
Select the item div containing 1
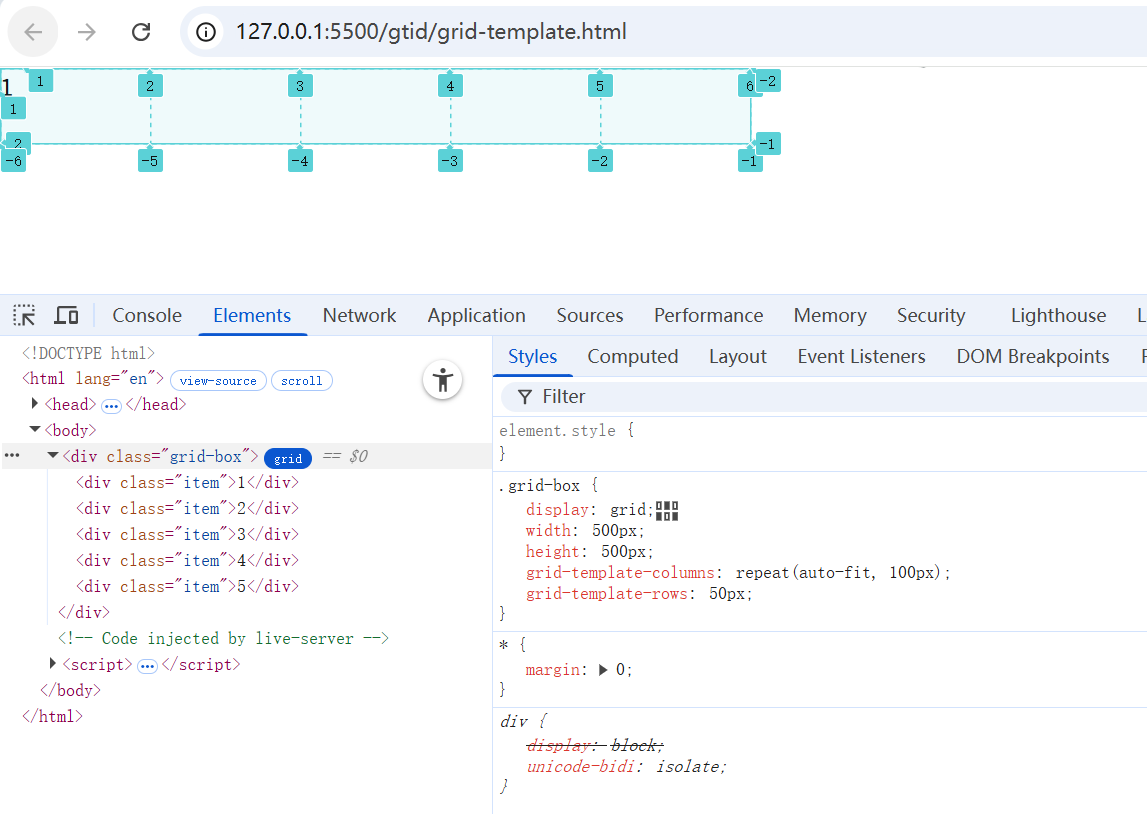pos(188,482)
